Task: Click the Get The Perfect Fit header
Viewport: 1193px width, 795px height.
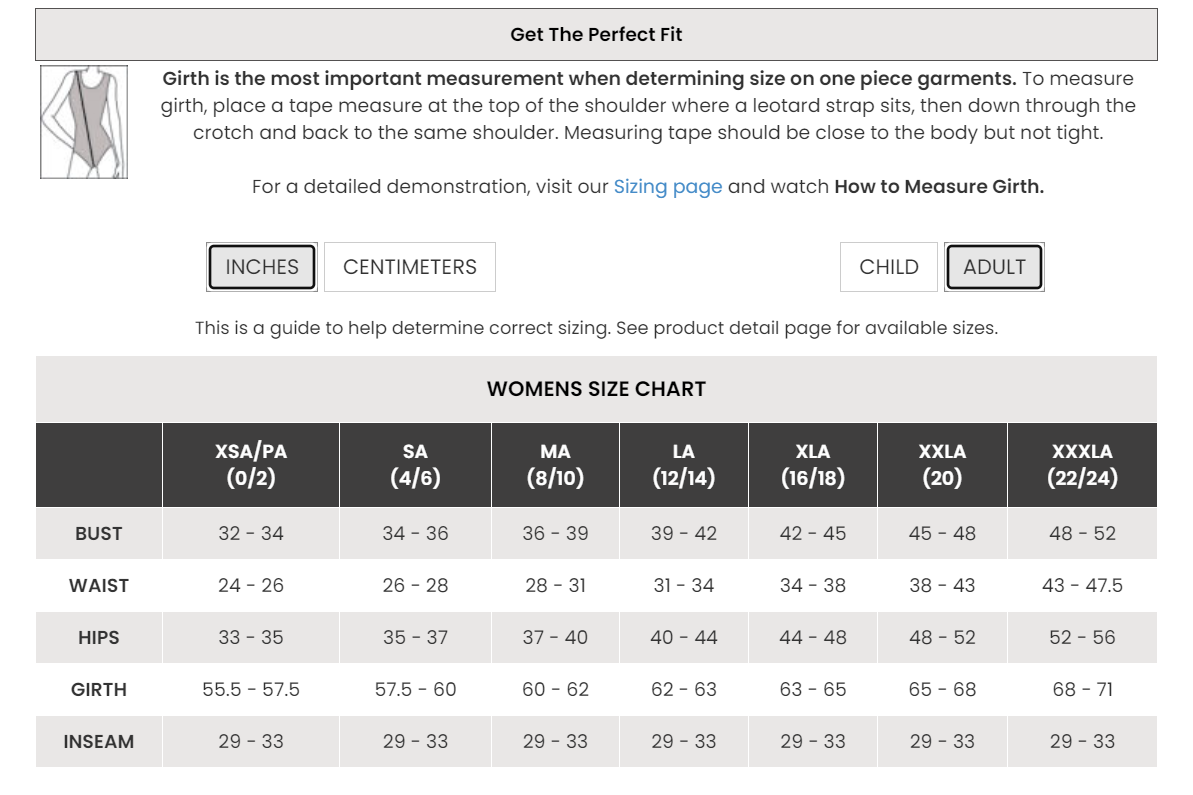Action: pos(596,35)
